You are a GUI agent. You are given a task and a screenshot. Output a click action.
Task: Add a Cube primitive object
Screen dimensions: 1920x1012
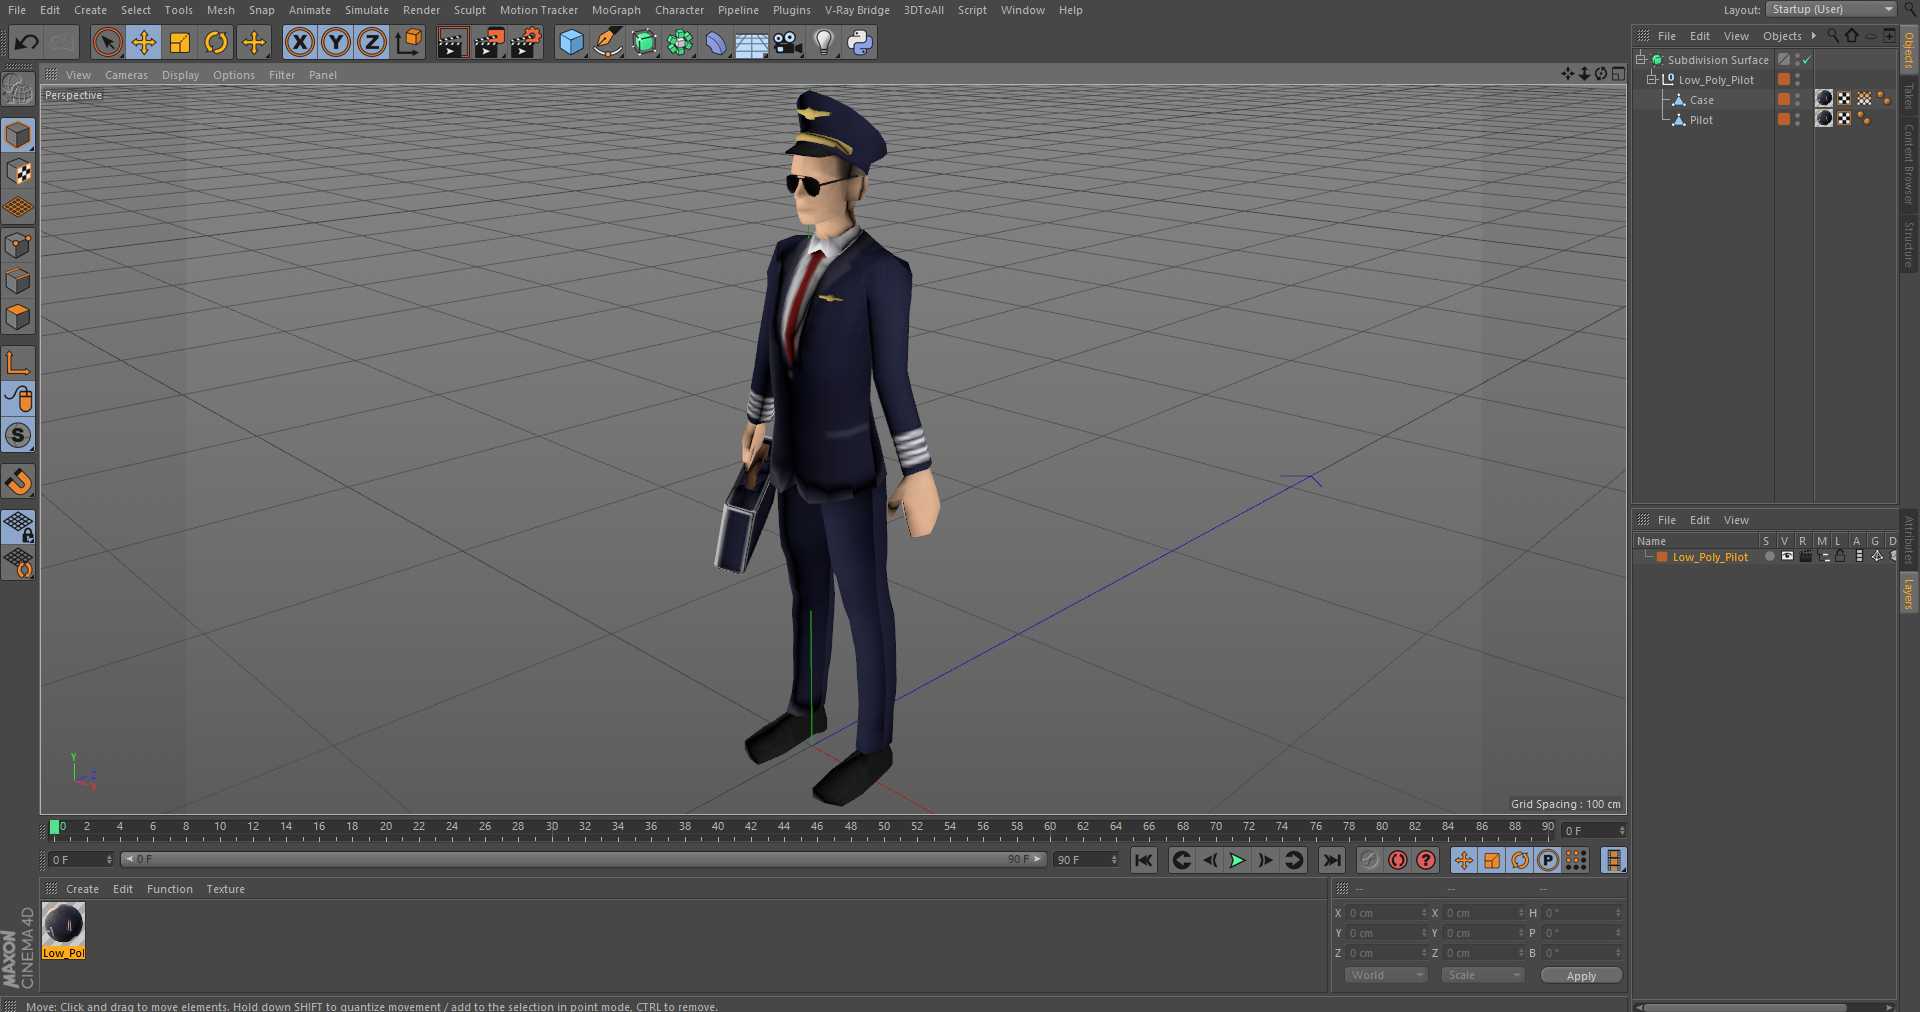click(571, 42)
